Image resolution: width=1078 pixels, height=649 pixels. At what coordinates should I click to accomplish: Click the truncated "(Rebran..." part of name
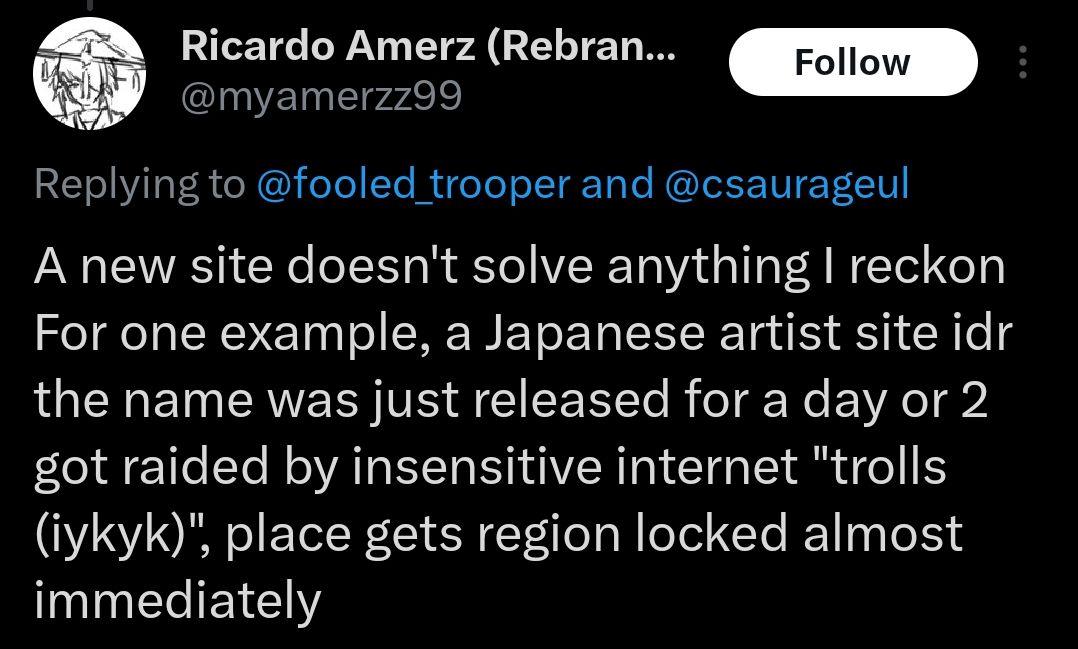582,46
